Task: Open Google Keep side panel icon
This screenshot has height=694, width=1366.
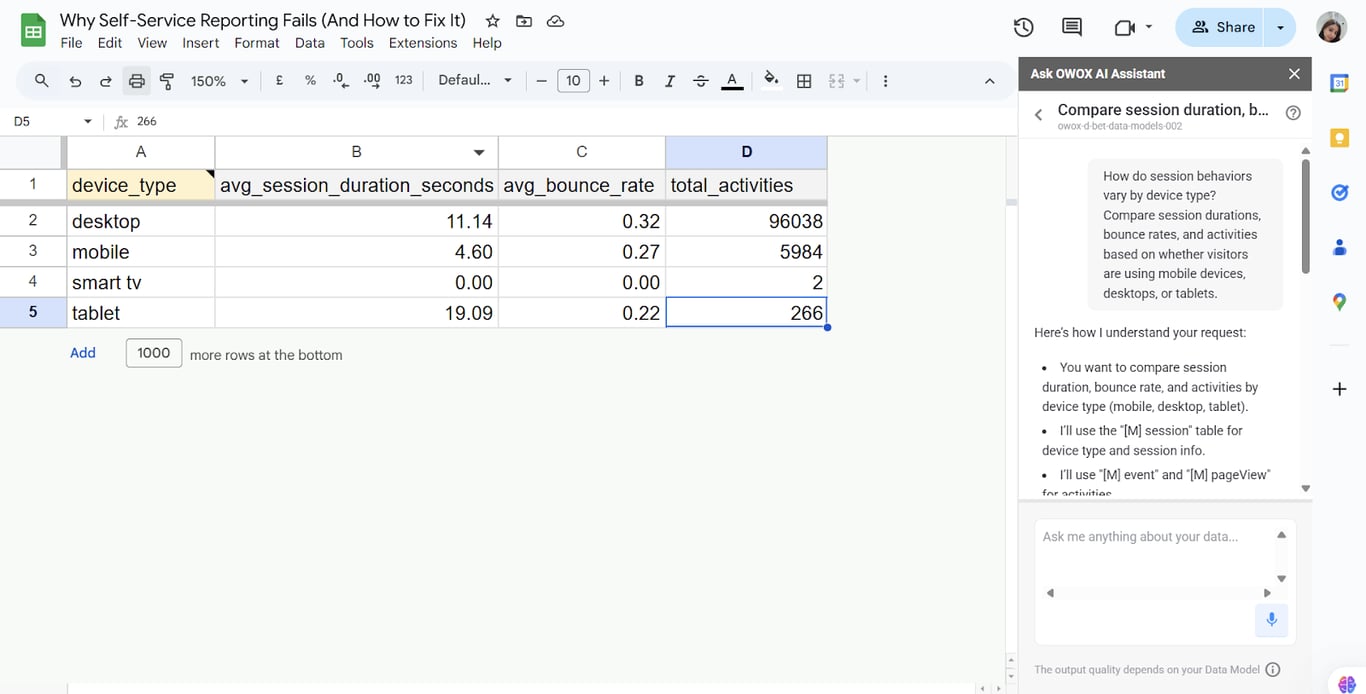Action: click(1340, 138)
